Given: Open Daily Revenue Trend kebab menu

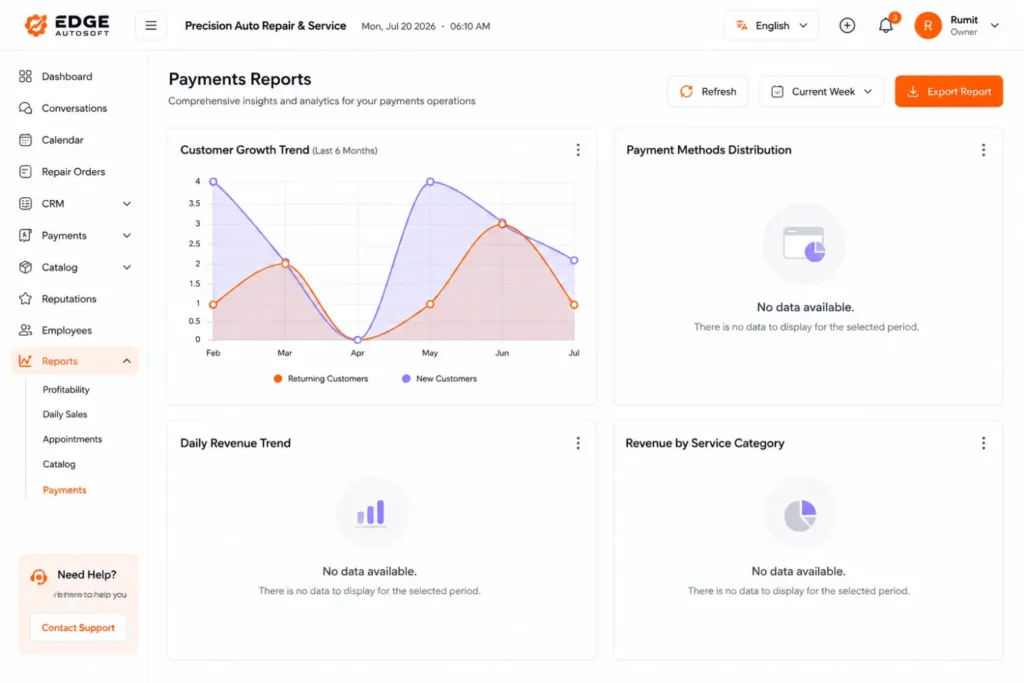Looking at the screenshot, I should pyautogui.click(x=578, y=443).
